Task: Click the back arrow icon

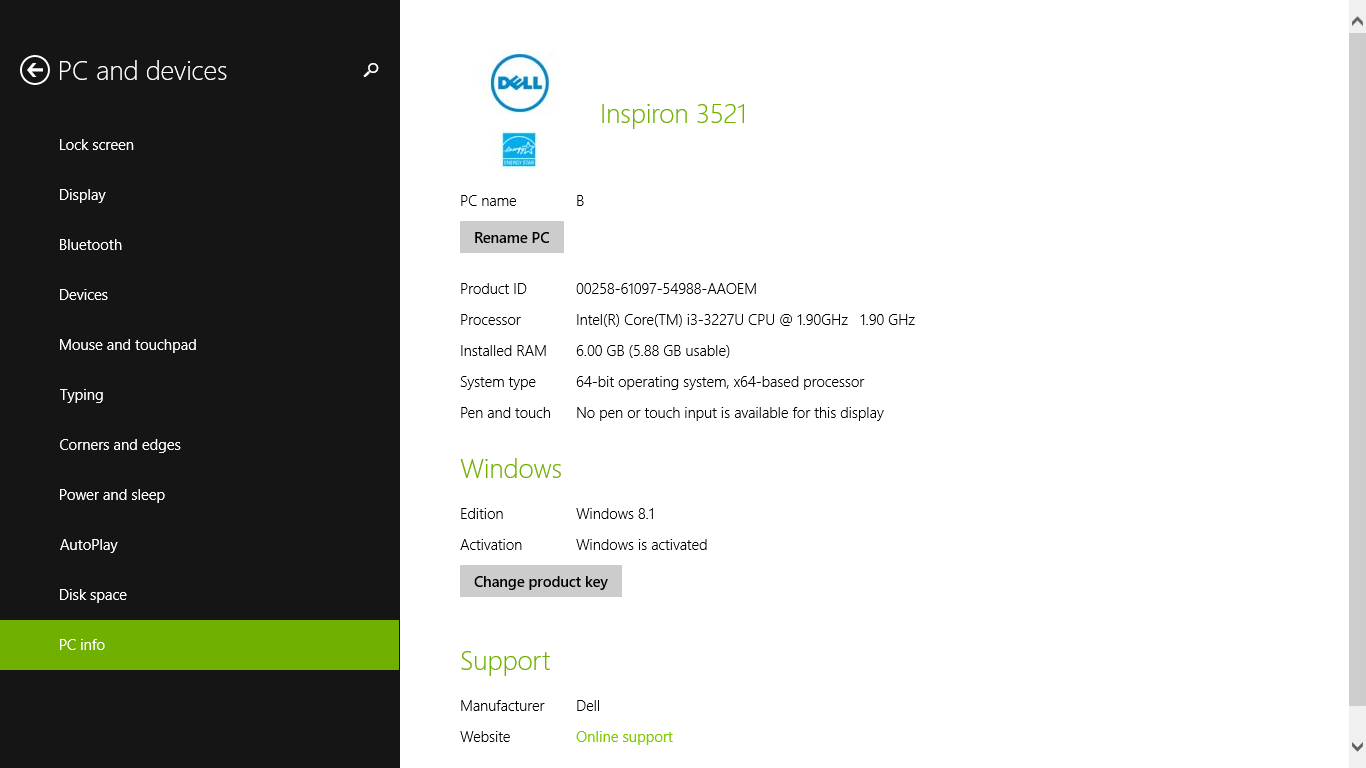Action: point(35,70)
